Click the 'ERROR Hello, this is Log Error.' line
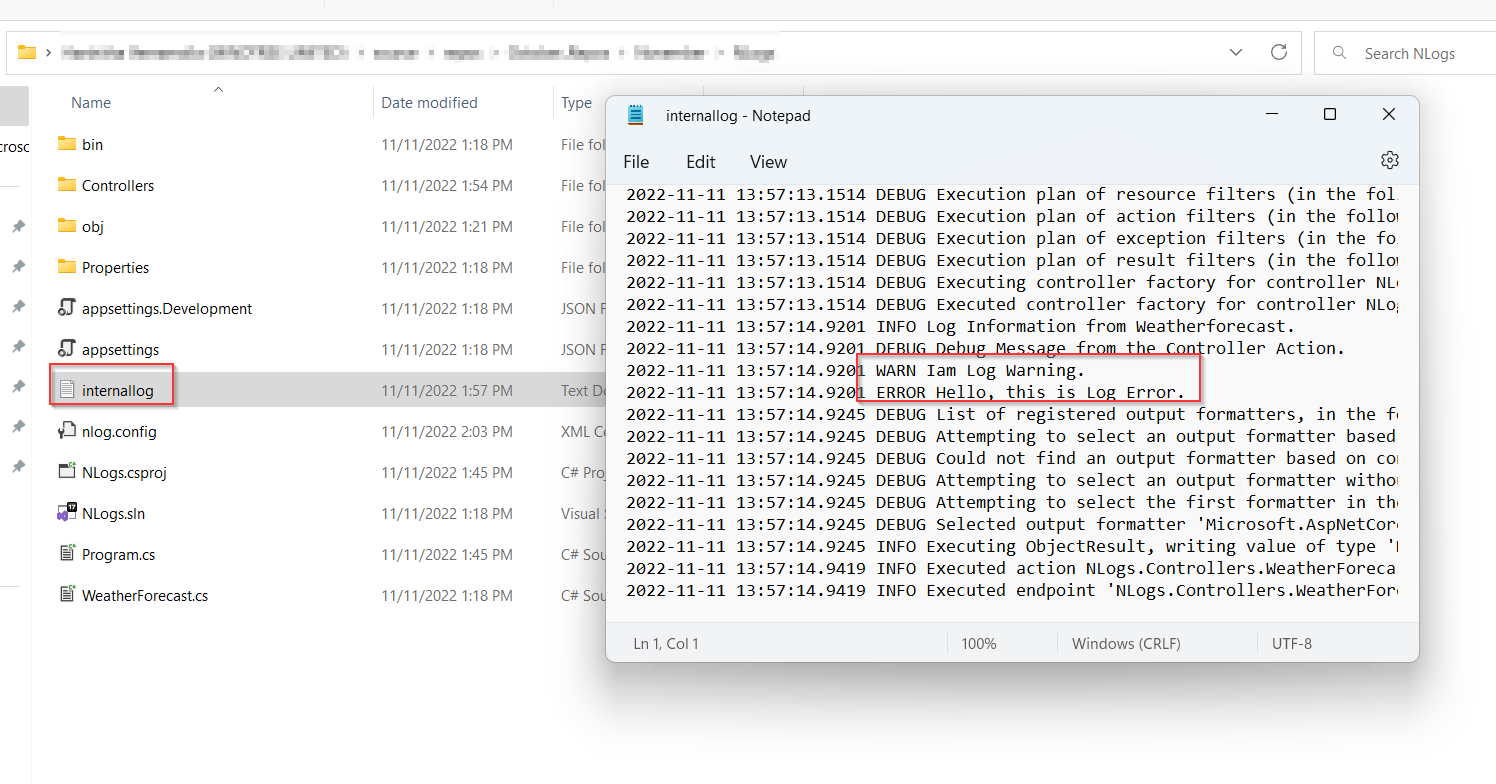 [x=905, y=393]
